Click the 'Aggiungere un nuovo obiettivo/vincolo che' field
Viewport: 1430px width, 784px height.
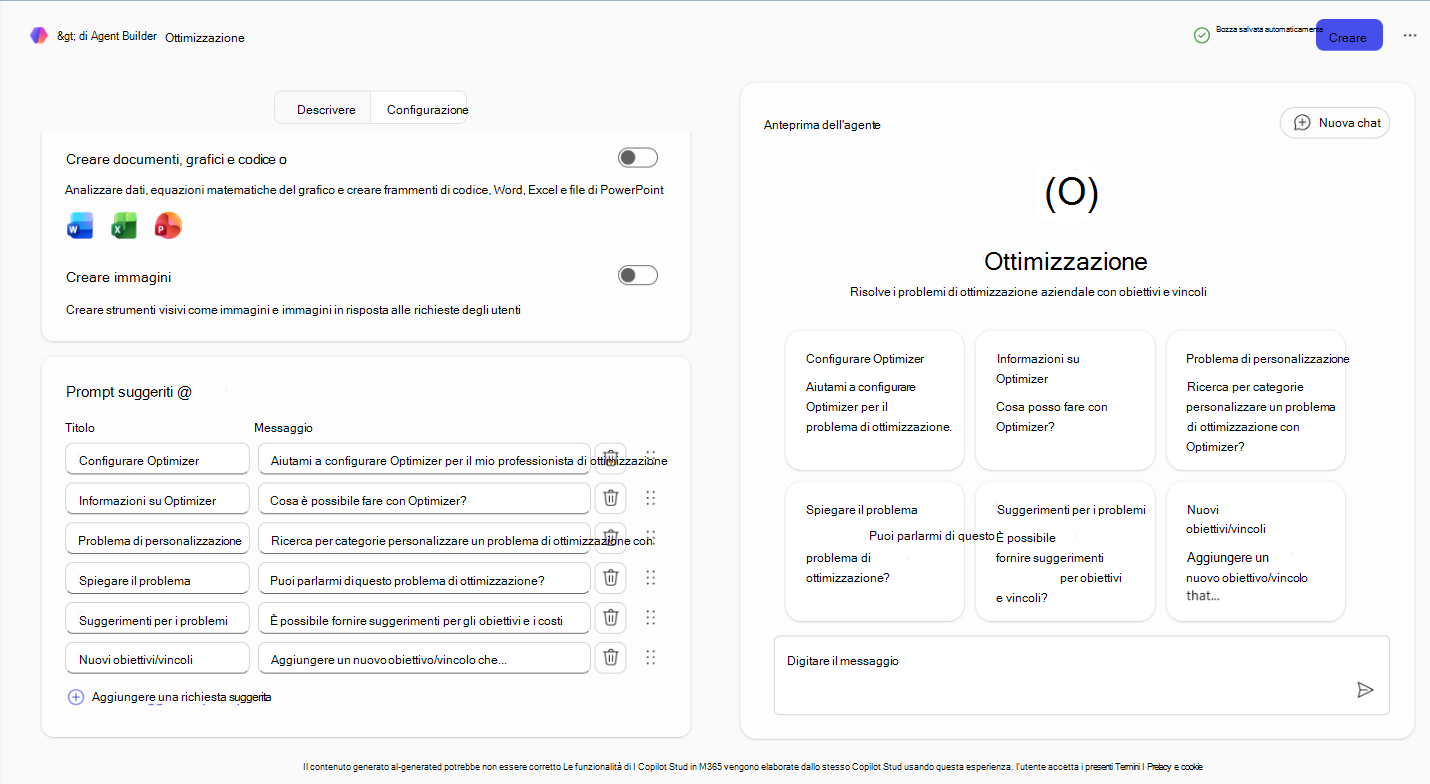pyautogui.click(x=424, y=659)
